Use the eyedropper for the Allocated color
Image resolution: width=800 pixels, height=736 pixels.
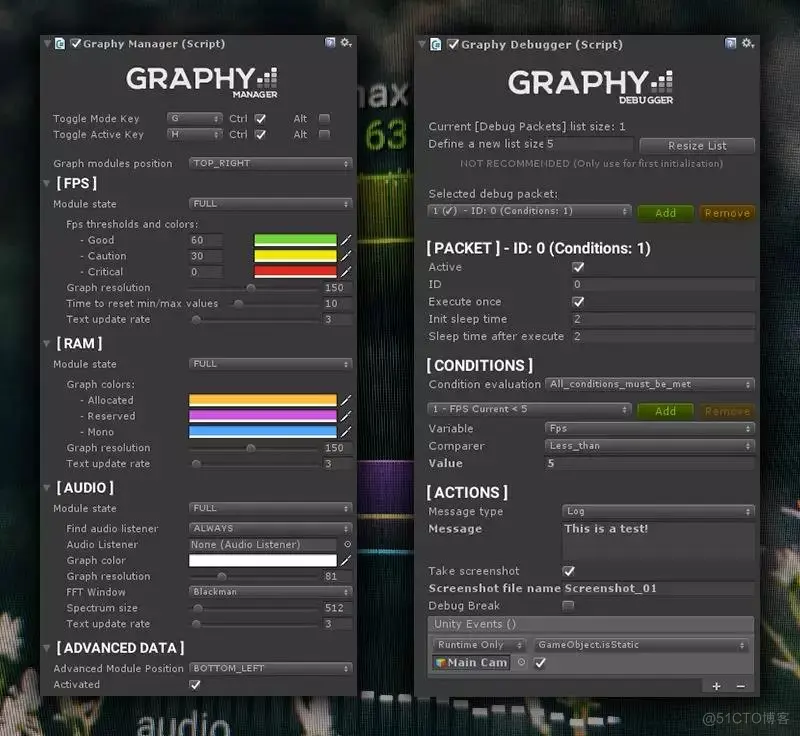346,400
